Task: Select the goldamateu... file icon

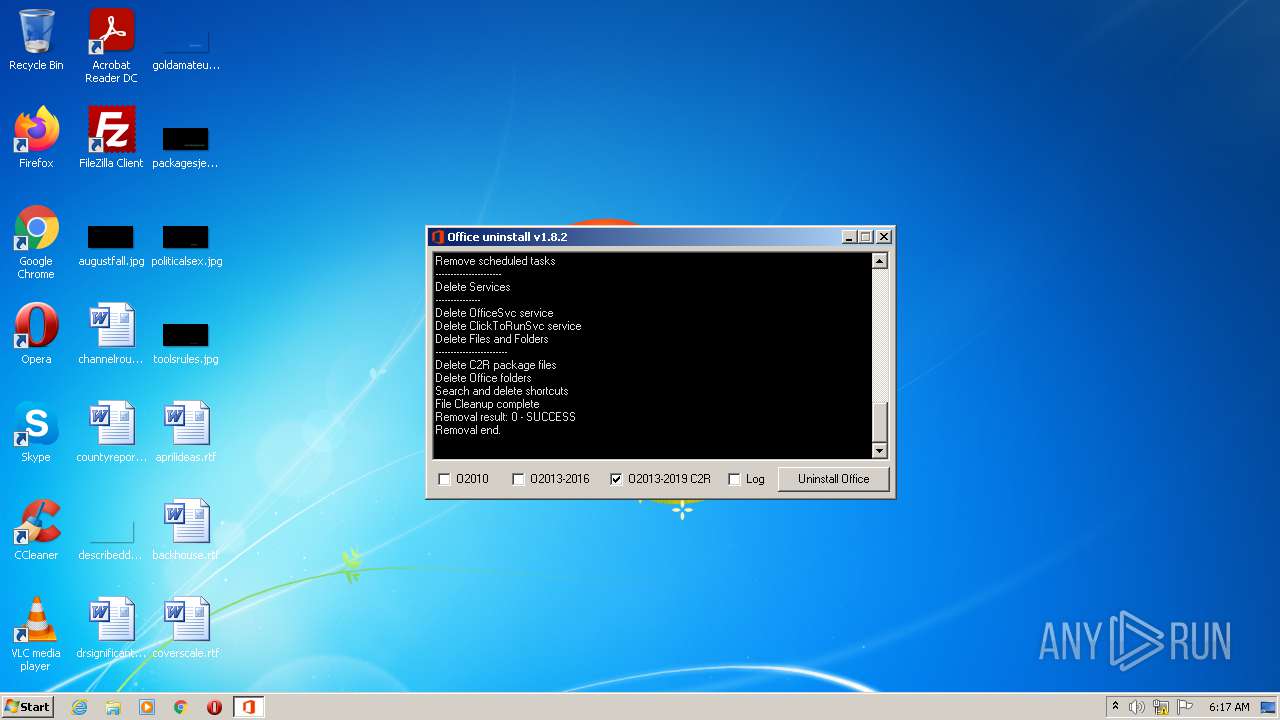Action: point(186,50)
